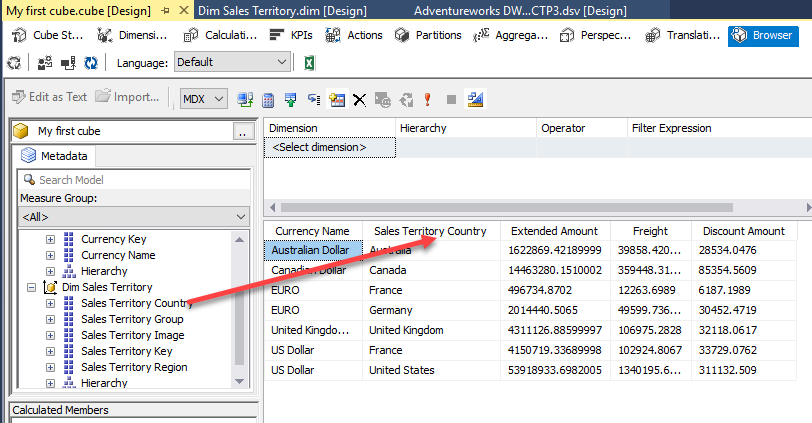Open the MDX query type dropdown

204,99
